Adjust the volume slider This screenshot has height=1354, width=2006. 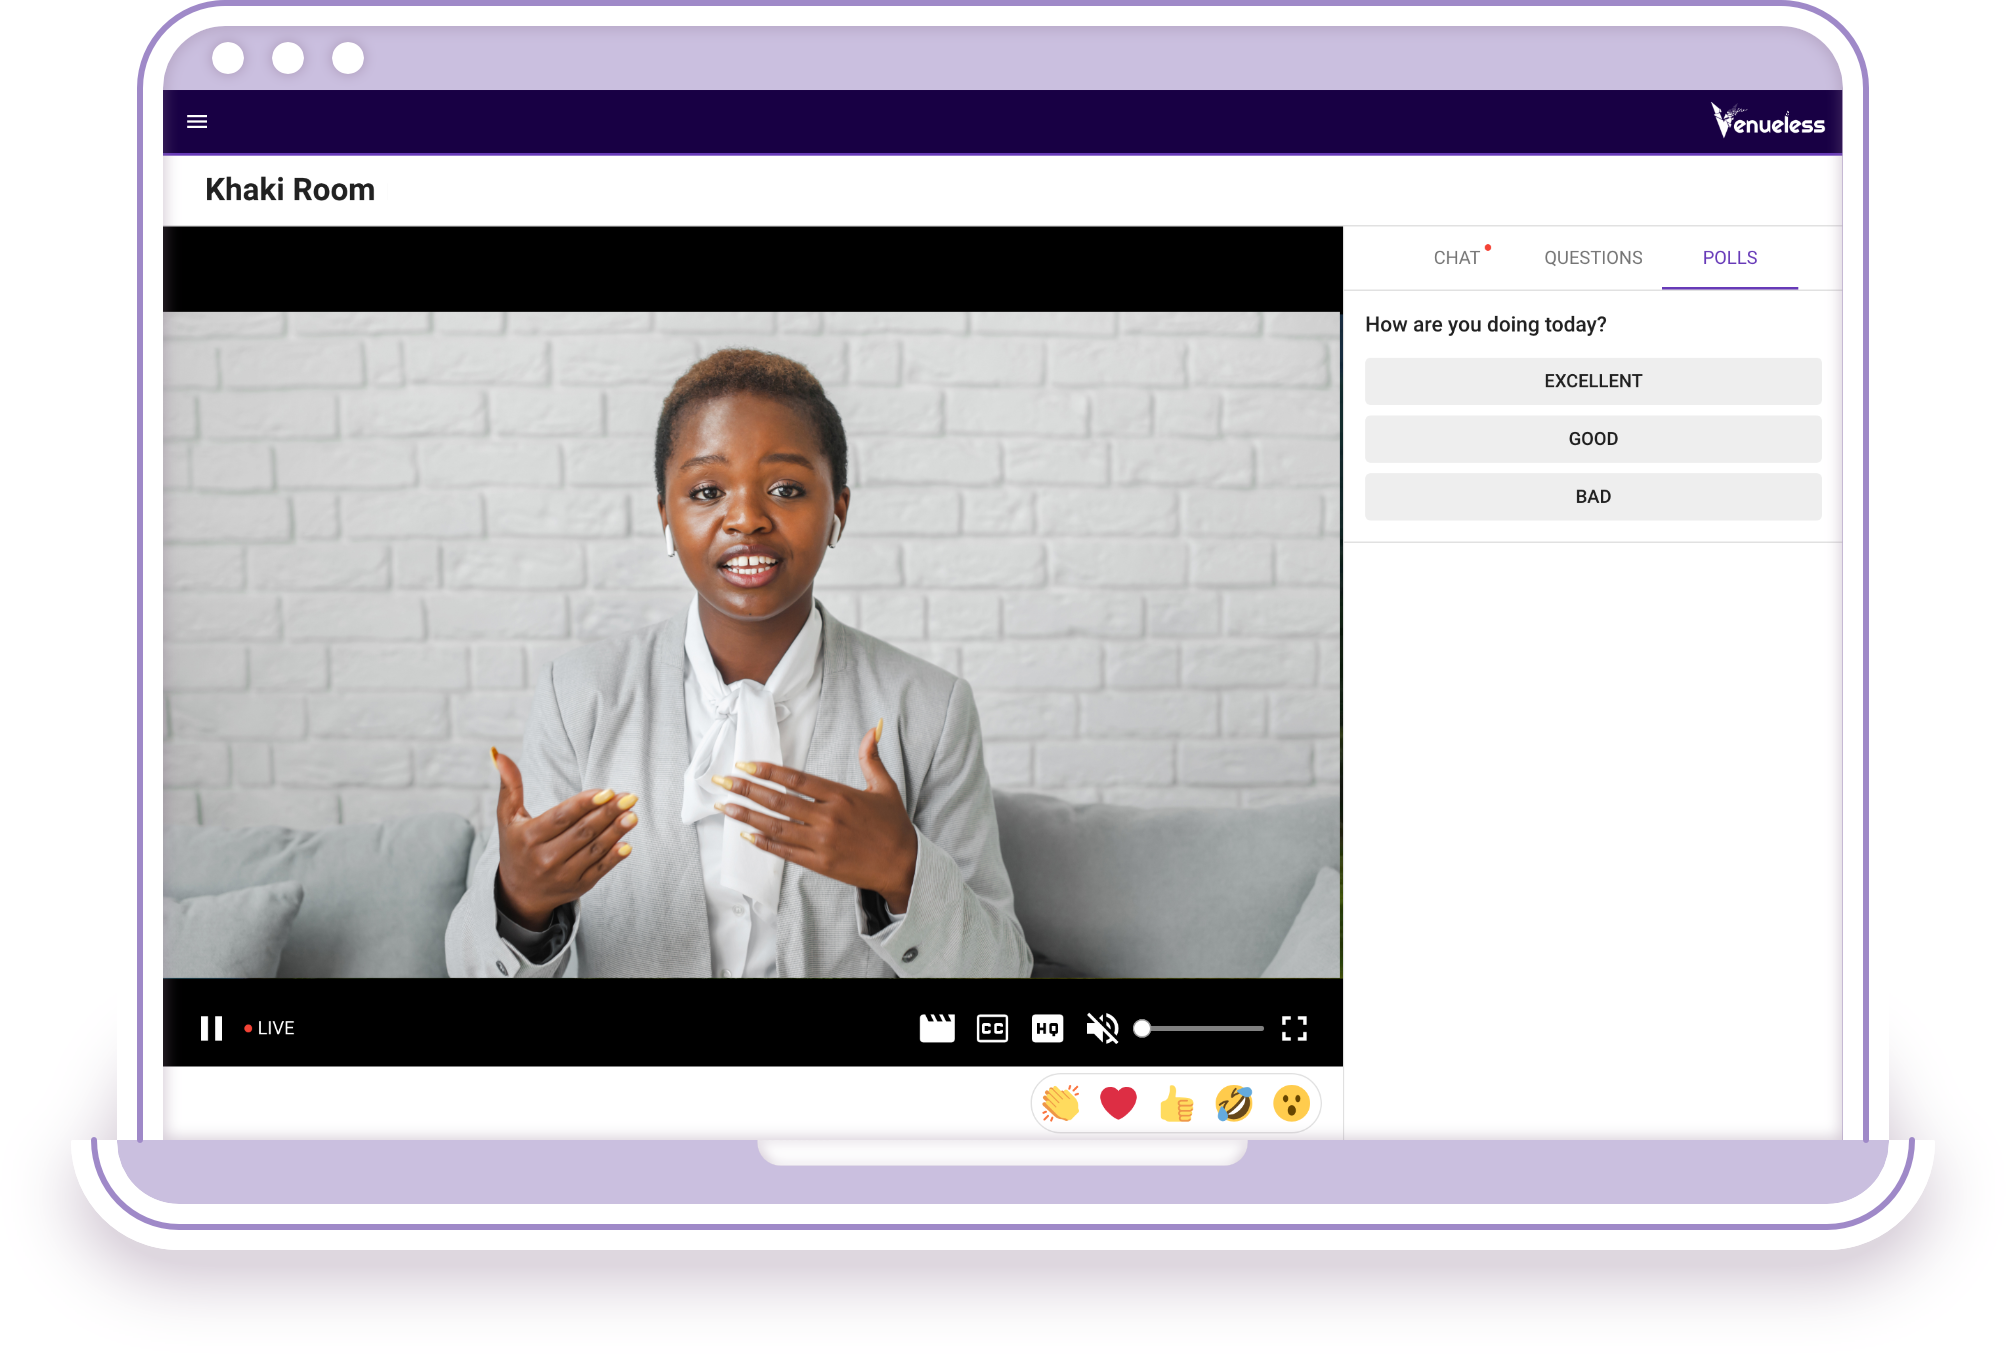tap(1199, 1028)
